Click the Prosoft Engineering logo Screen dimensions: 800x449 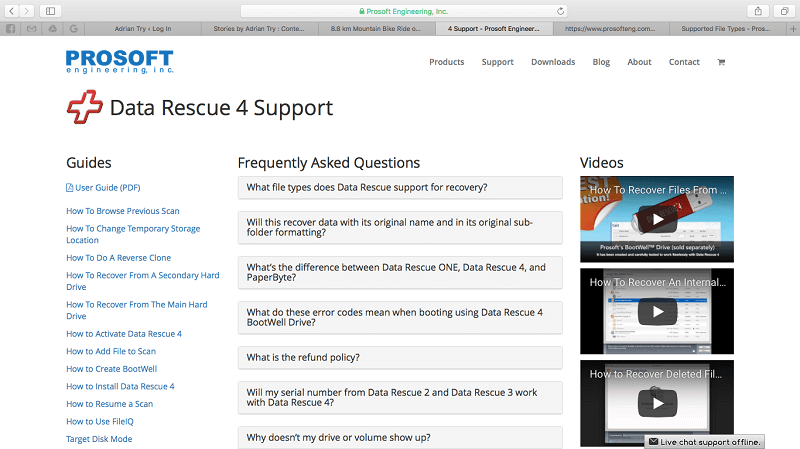point(119,62)
